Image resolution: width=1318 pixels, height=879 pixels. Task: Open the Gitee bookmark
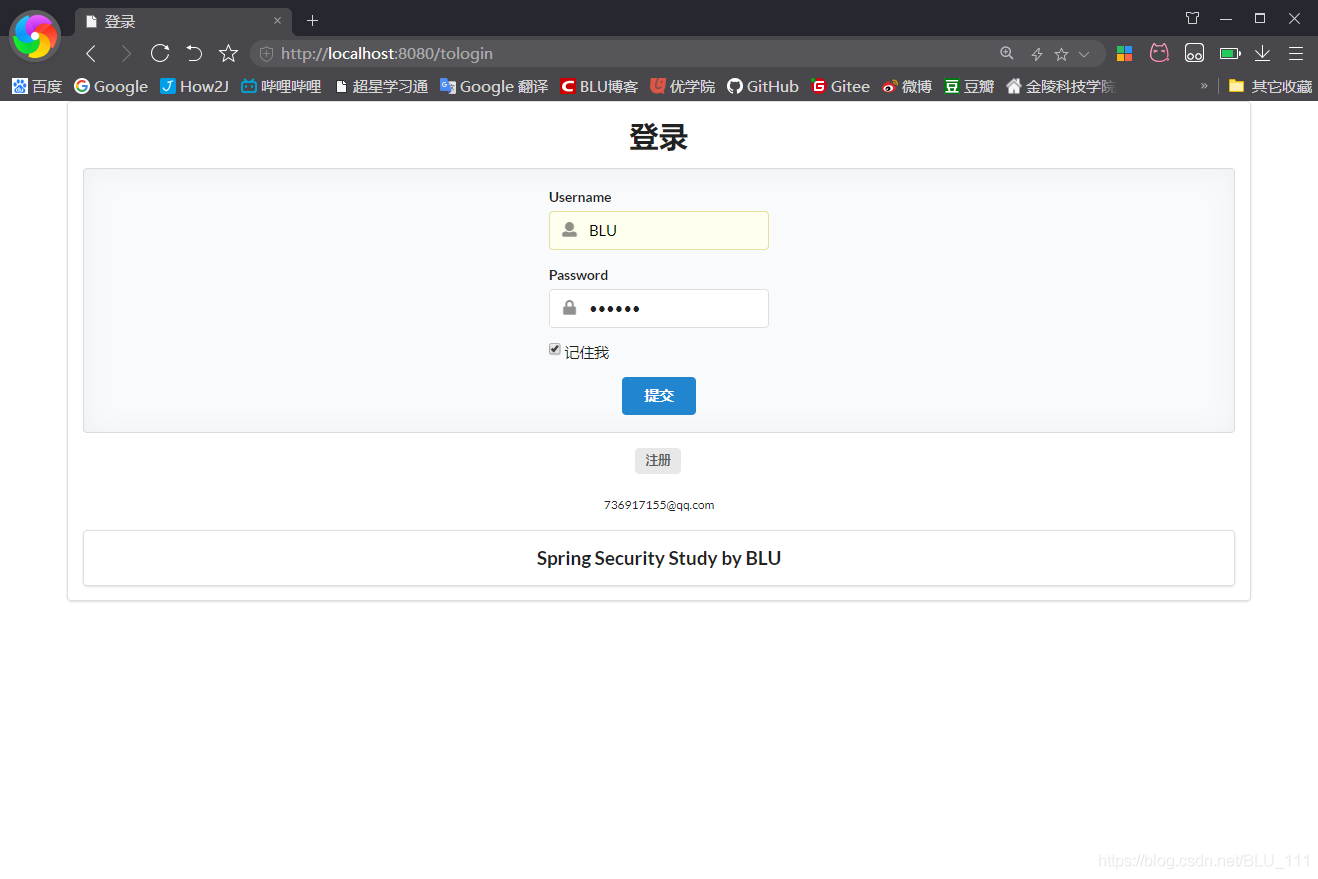pos(840,86)
